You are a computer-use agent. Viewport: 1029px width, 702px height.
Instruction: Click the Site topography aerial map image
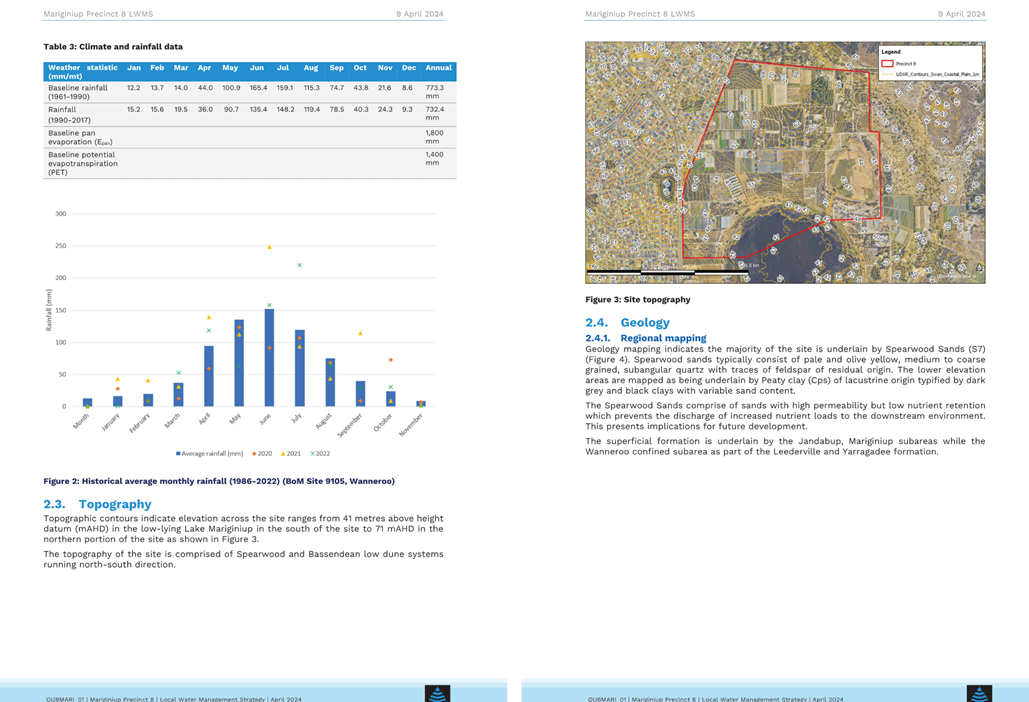click(x=785, y=163)
